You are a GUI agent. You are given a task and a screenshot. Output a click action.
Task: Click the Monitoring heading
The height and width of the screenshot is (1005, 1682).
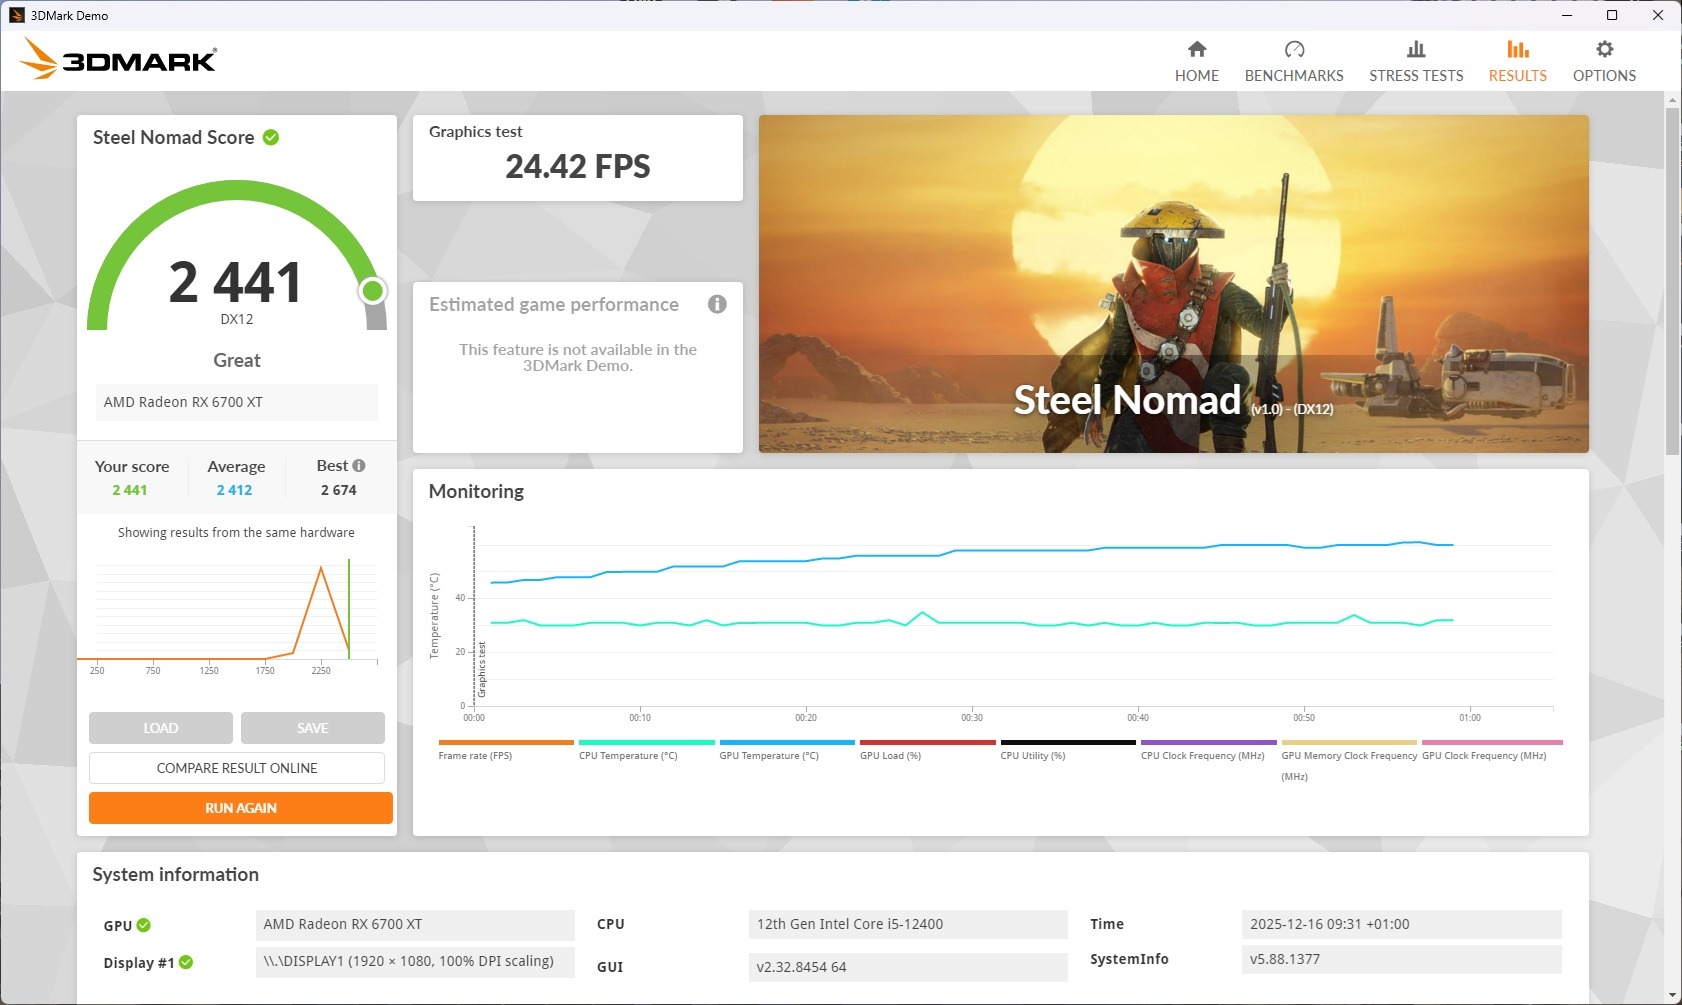click(x=476, y=491)
